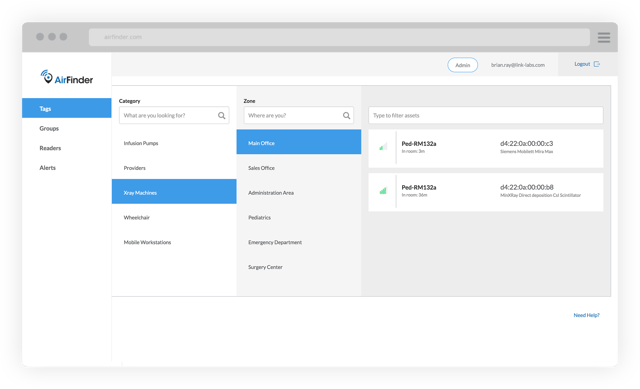Viewport: 640px width, 389px height.
Task: Click signal strength icon for d4:22:0a:00:00:c3
Action: (383, 147)
